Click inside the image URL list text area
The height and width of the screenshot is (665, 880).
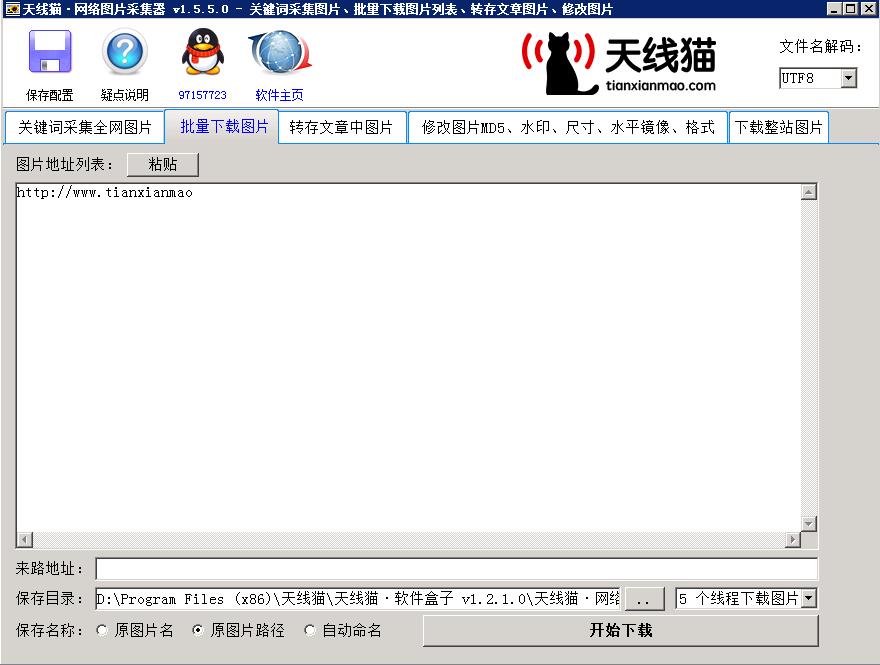[x=409, y=357]
